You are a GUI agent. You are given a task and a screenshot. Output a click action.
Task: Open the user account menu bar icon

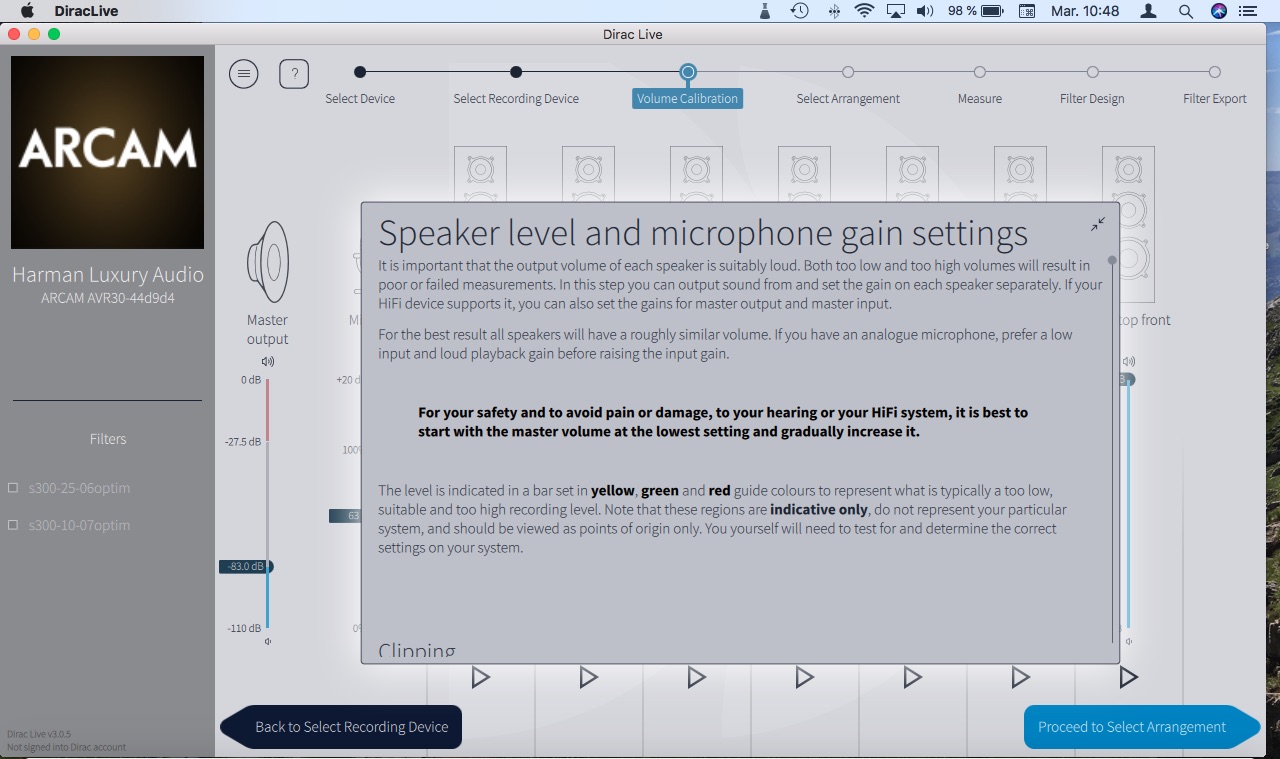[1149, 11]
